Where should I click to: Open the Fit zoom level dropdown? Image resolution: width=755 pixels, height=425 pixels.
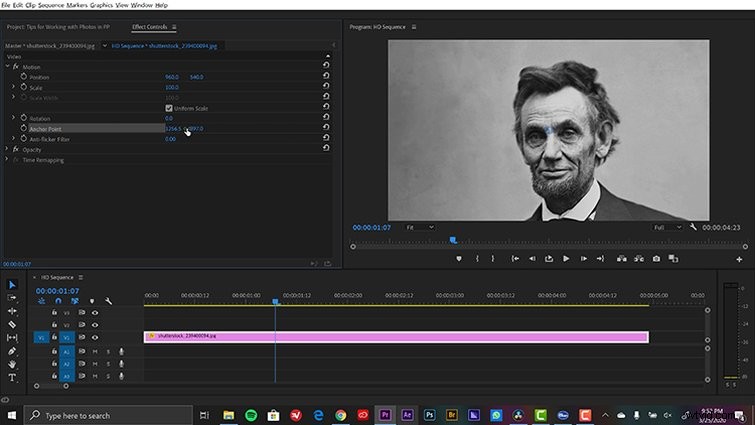click(420, 227)
